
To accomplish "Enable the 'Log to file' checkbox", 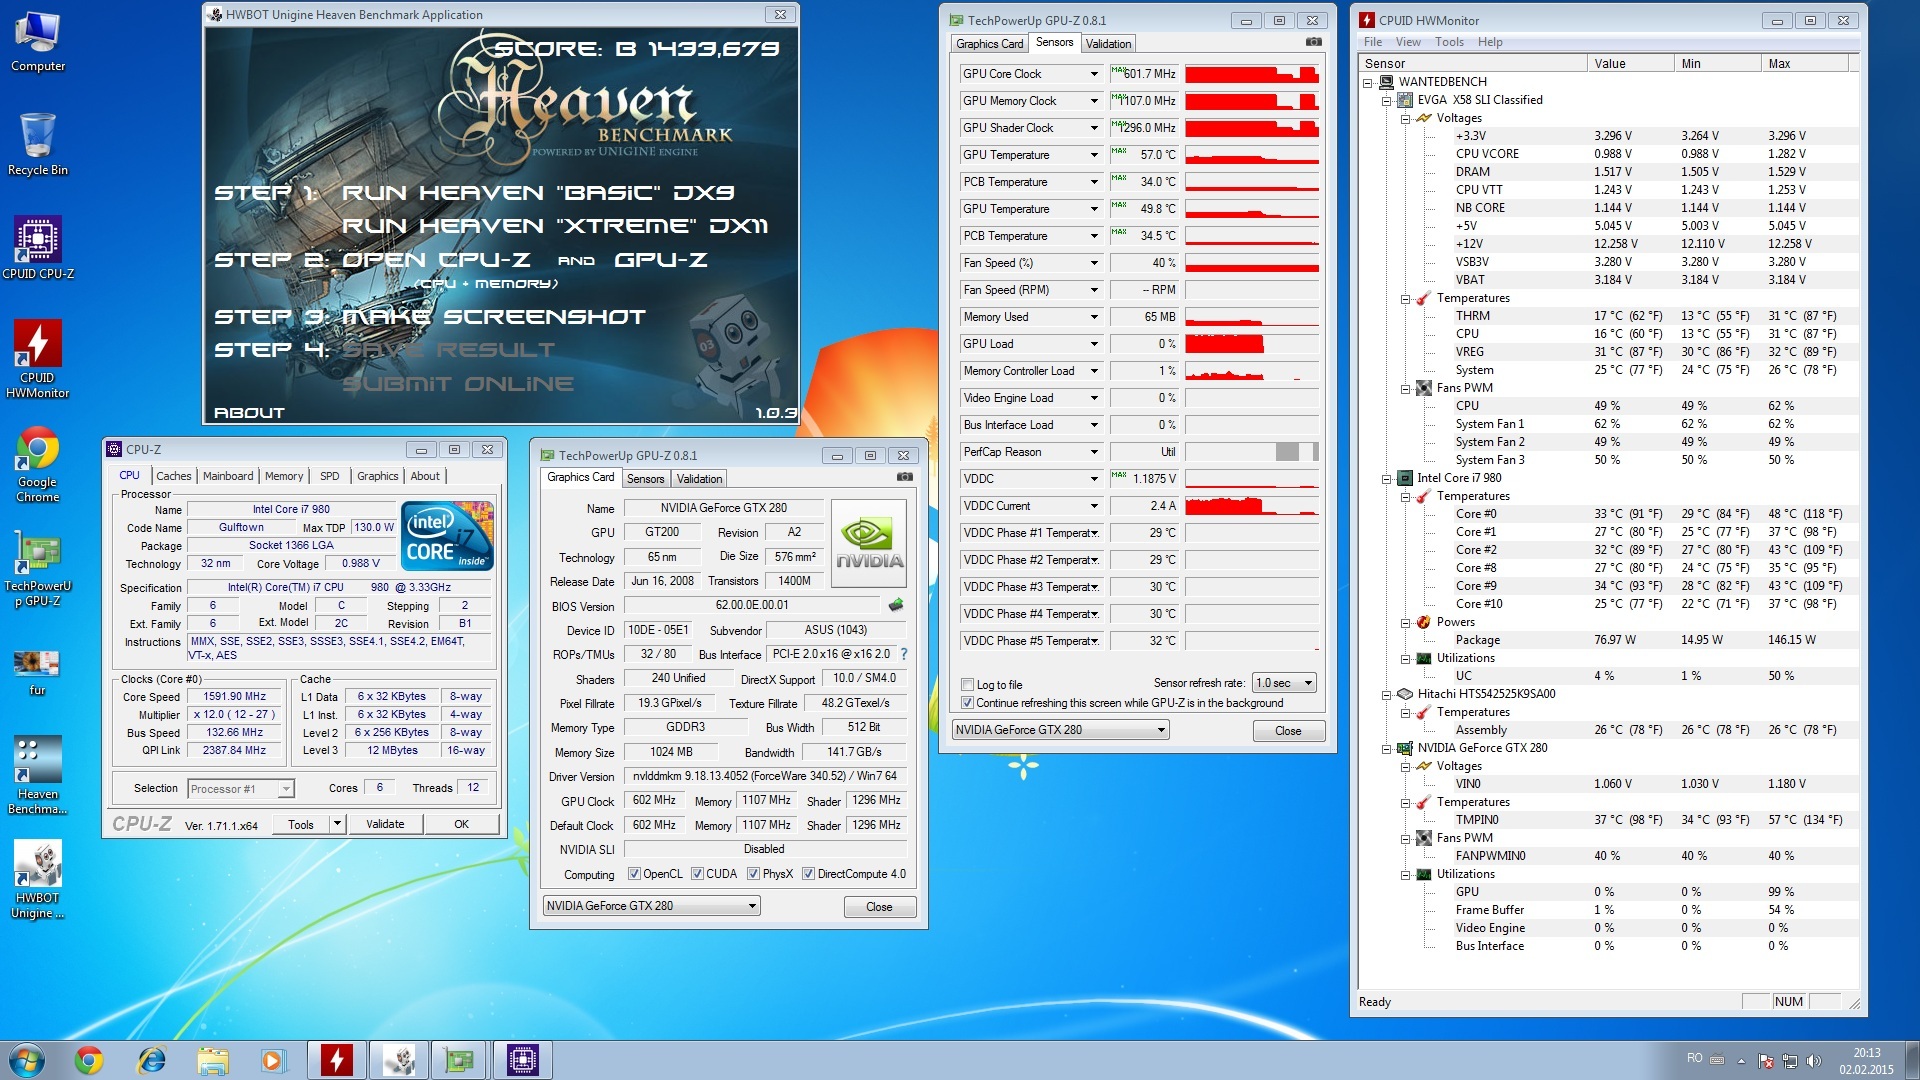I will [967, 685].
